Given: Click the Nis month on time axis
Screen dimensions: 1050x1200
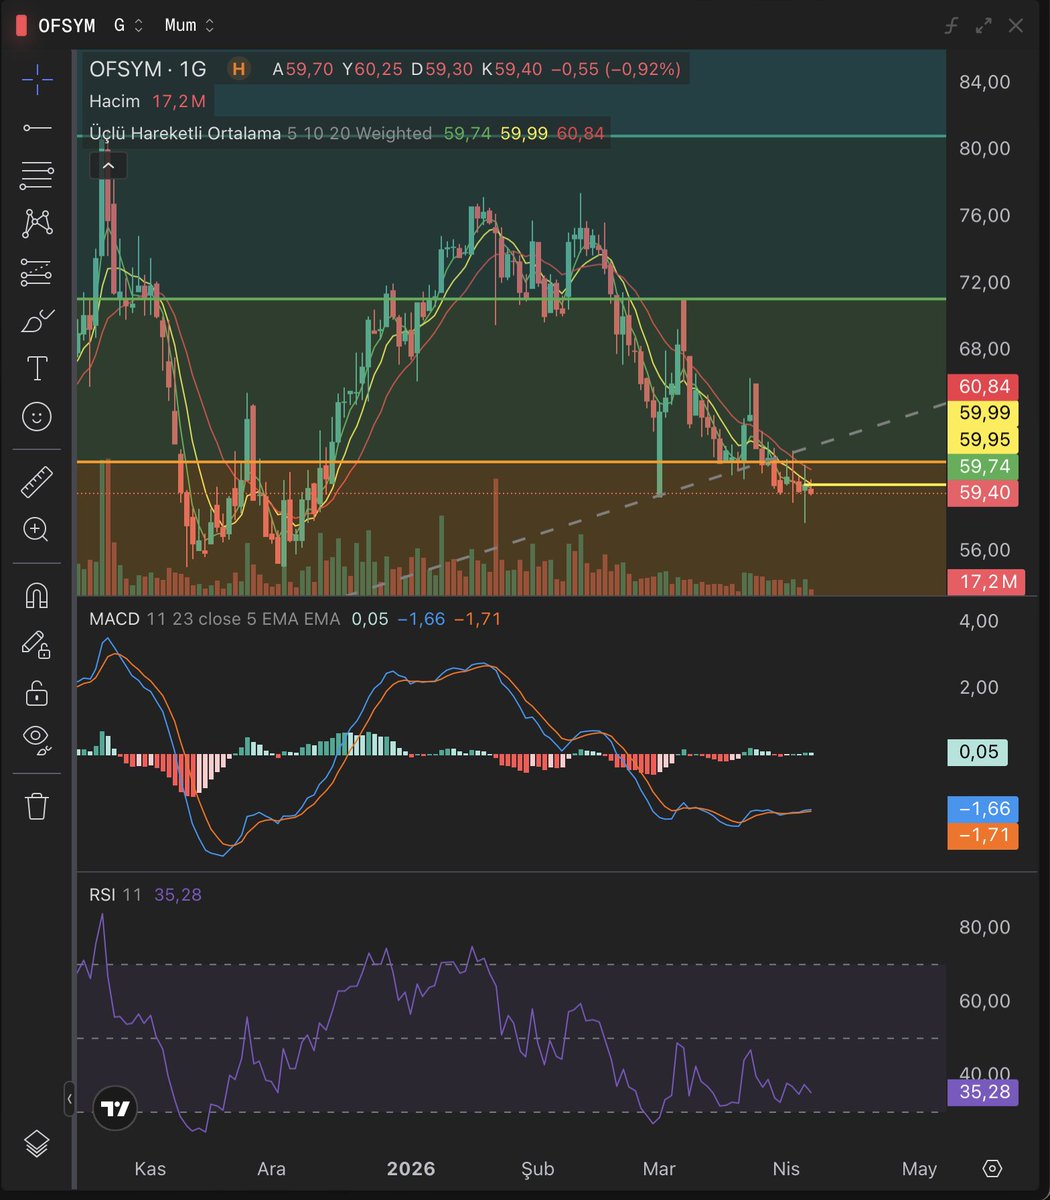Looking at the screenshot, I should coord(786,1168).
